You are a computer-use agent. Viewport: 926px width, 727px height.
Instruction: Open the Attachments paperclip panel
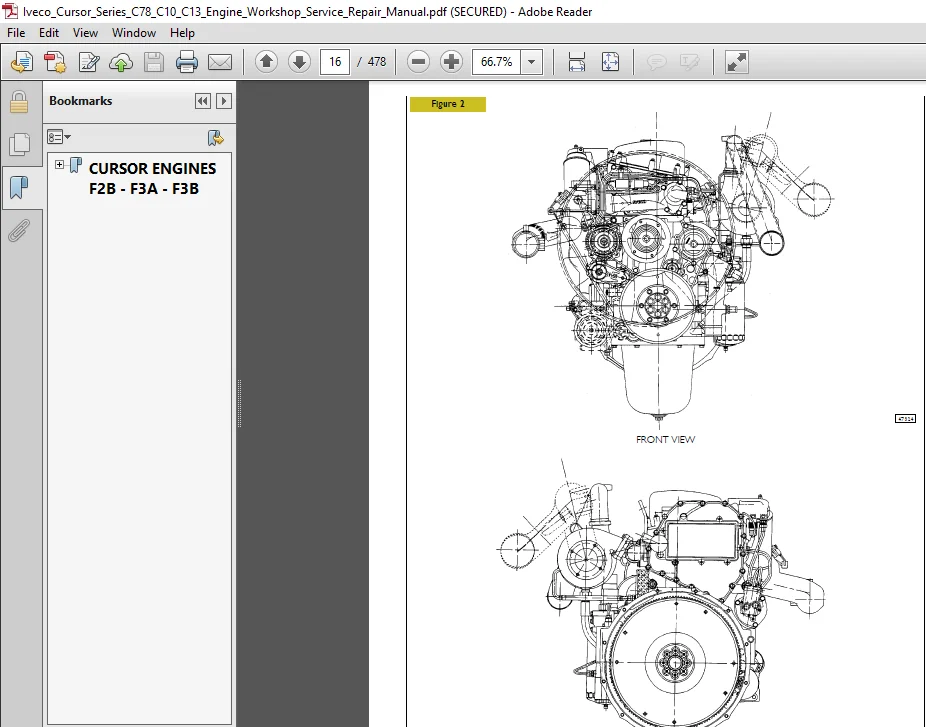19,231
